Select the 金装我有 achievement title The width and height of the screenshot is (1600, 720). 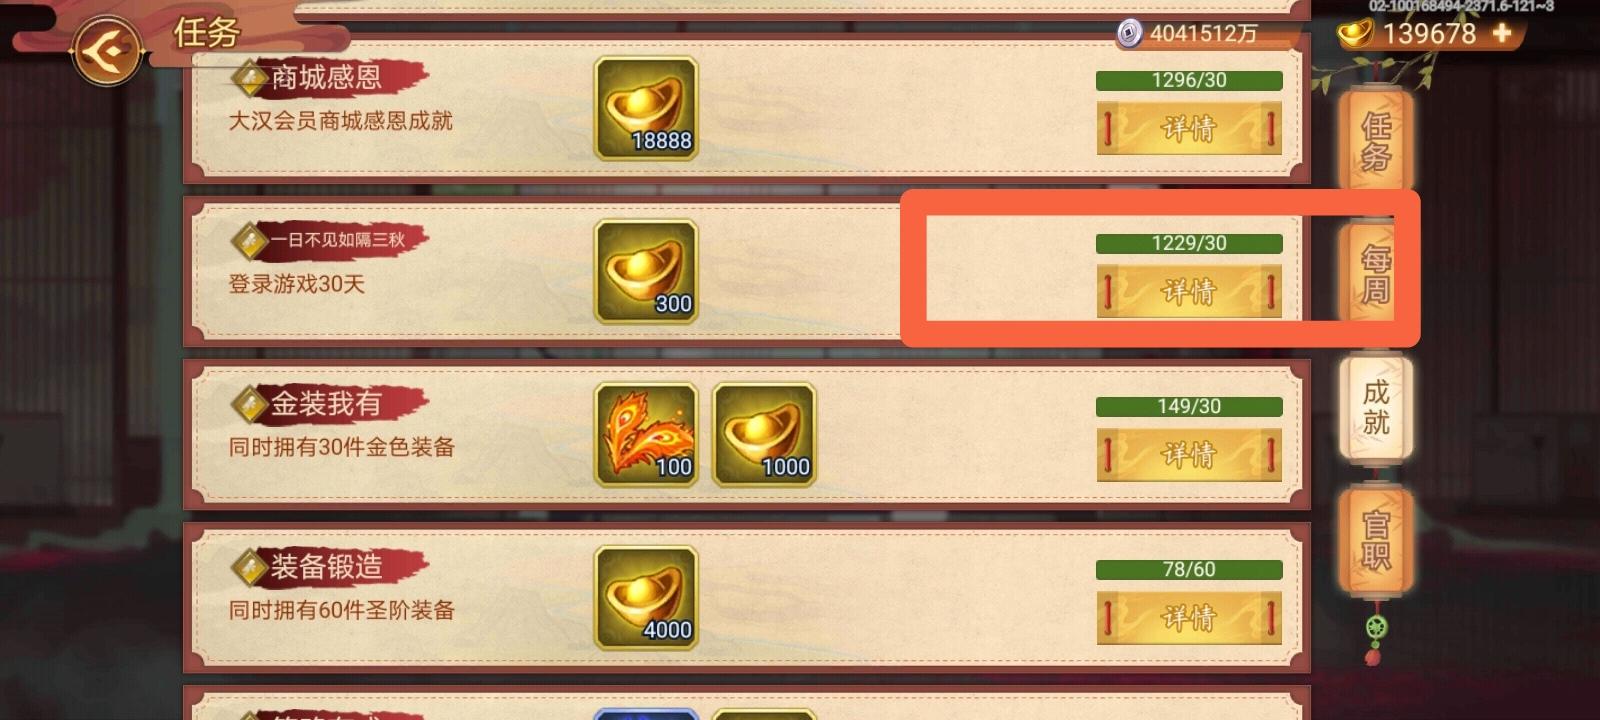point(326,404)
